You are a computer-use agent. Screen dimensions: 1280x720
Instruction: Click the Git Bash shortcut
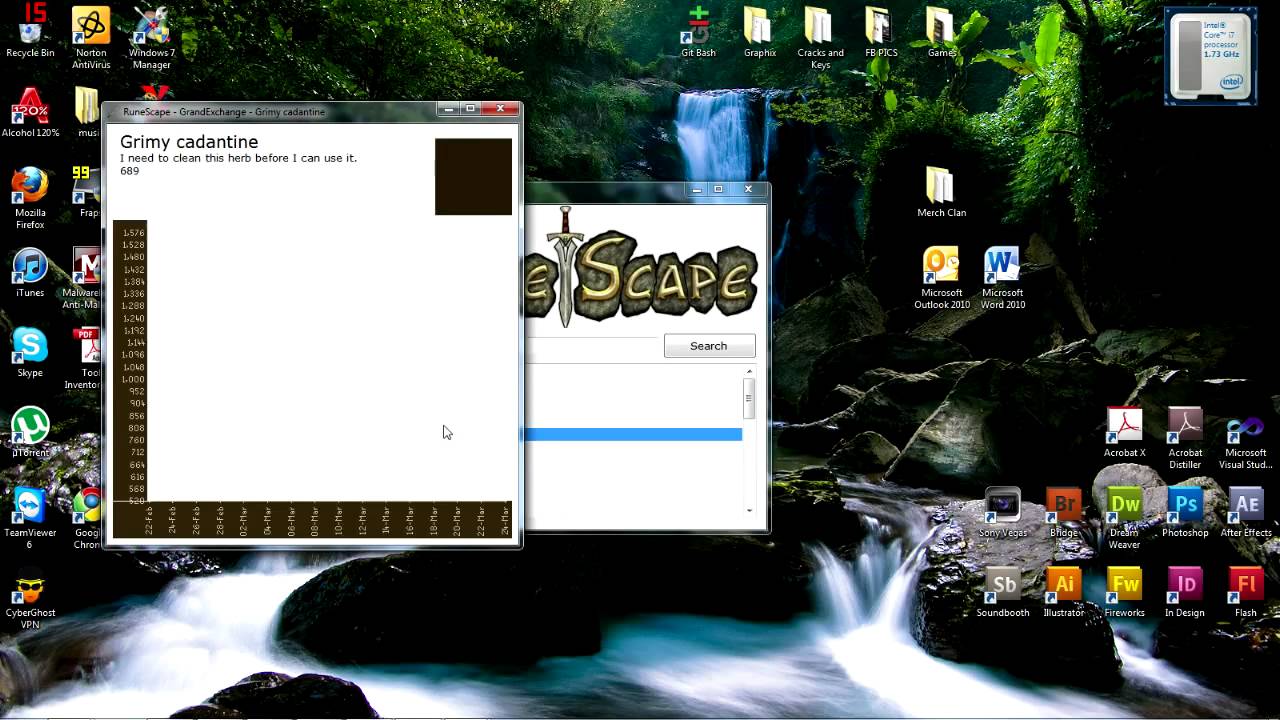pos(698,32)
